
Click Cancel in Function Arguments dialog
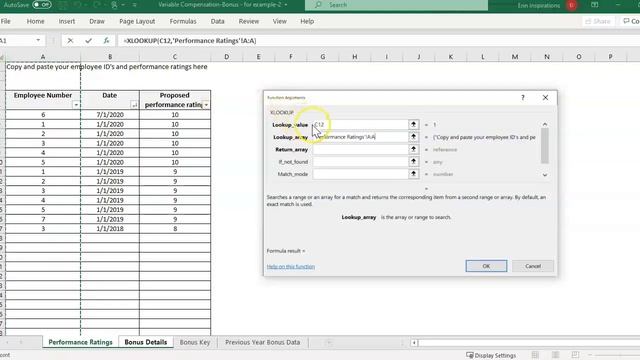533,266
